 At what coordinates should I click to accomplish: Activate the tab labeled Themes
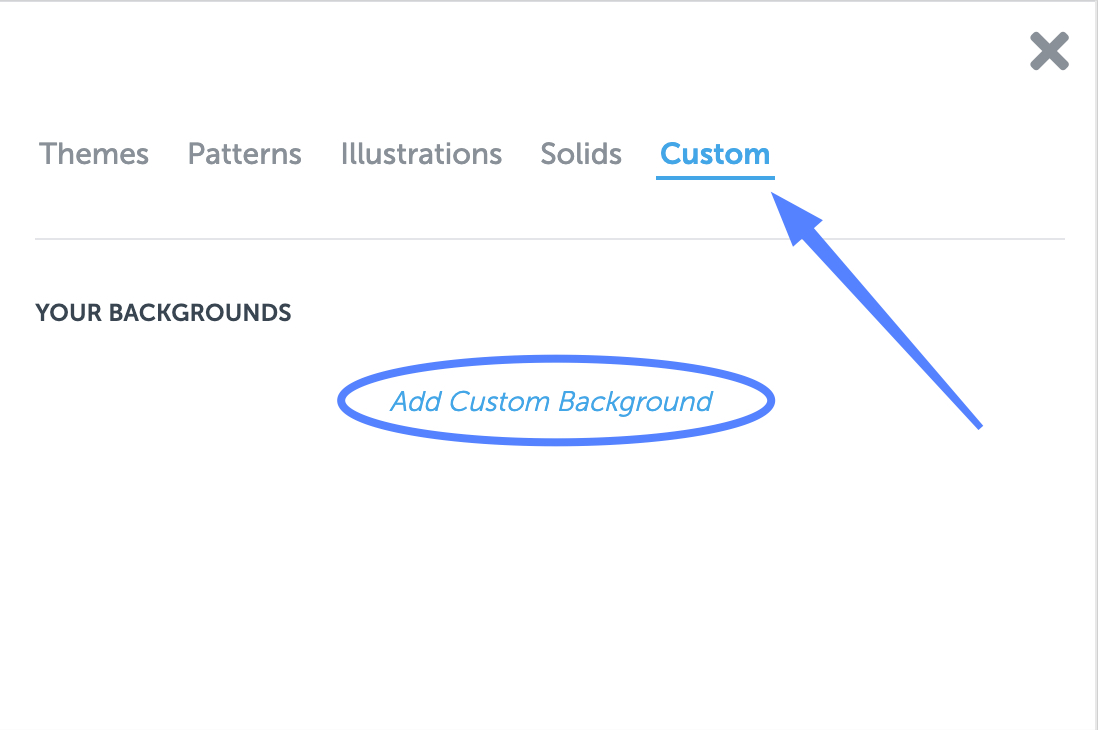point(94,154)
